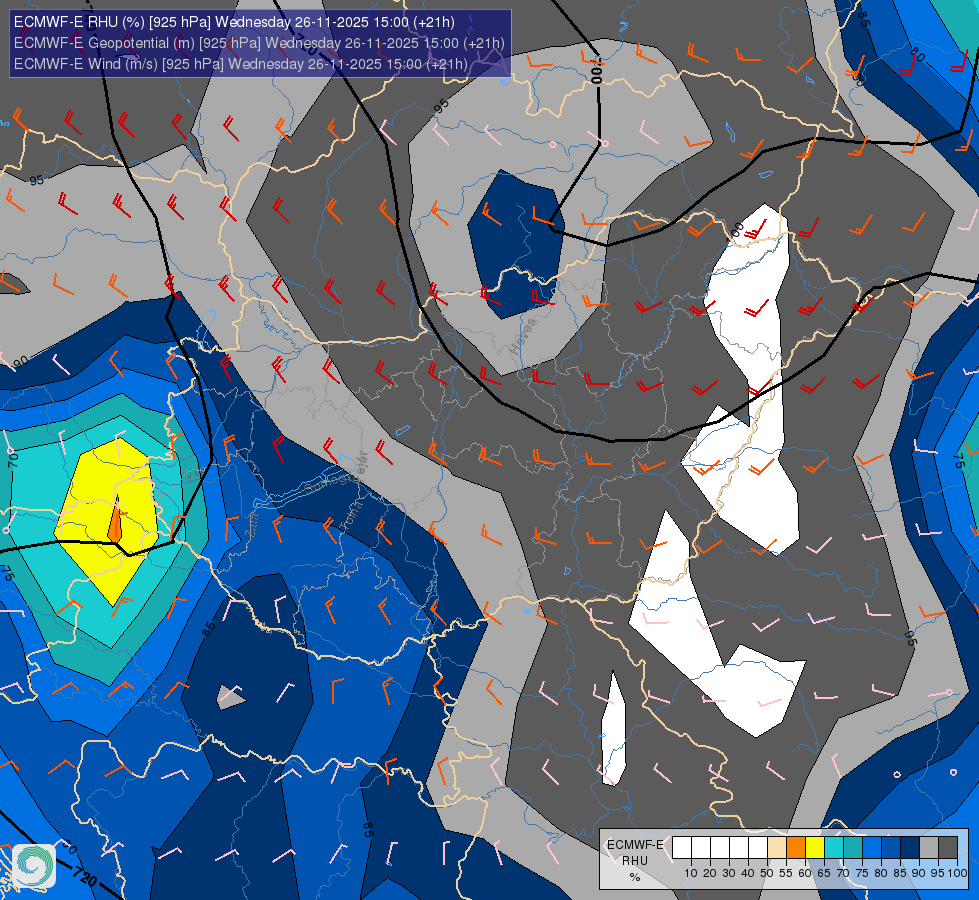The width and height of the screenshot is (979, 900).
Task: Click the swirl logo icon in corner
Action: click(34, 866)
